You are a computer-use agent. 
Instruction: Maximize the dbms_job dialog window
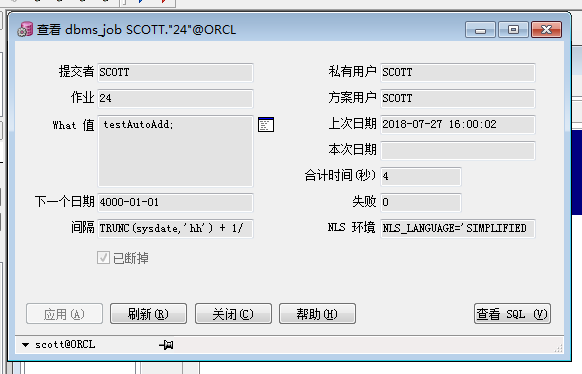coord(513,30)
